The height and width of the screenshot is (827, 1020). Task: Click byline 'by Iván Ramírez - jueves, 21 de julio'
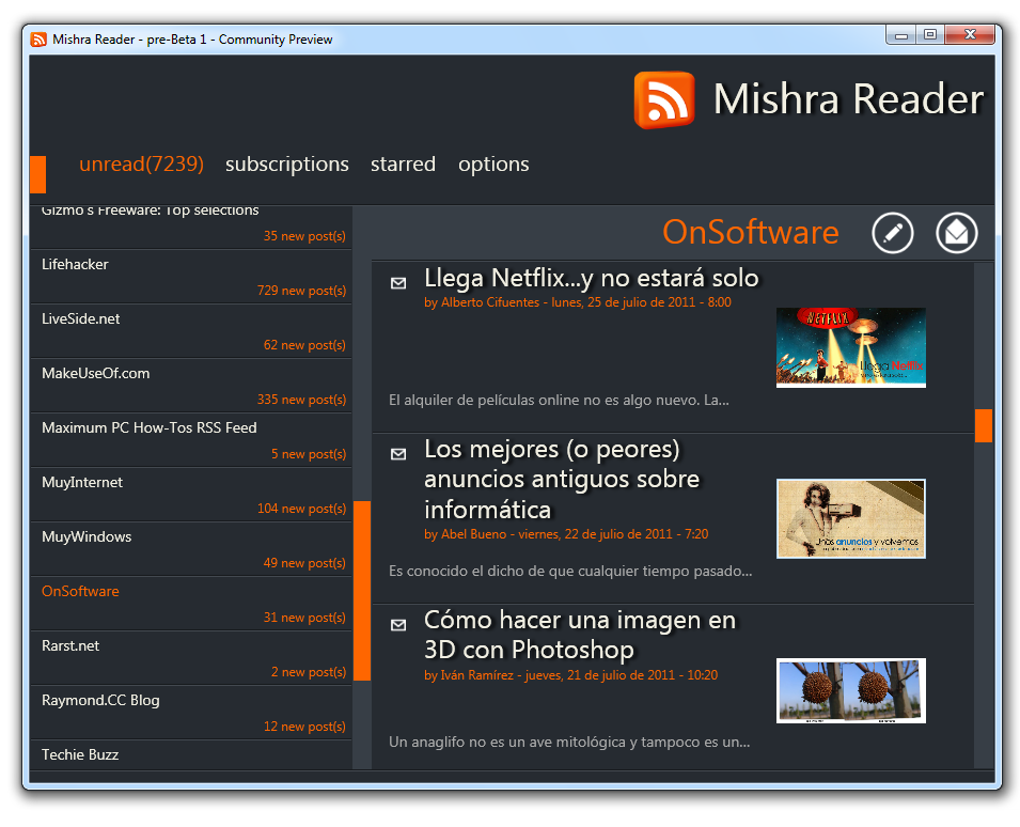[571, 675]
